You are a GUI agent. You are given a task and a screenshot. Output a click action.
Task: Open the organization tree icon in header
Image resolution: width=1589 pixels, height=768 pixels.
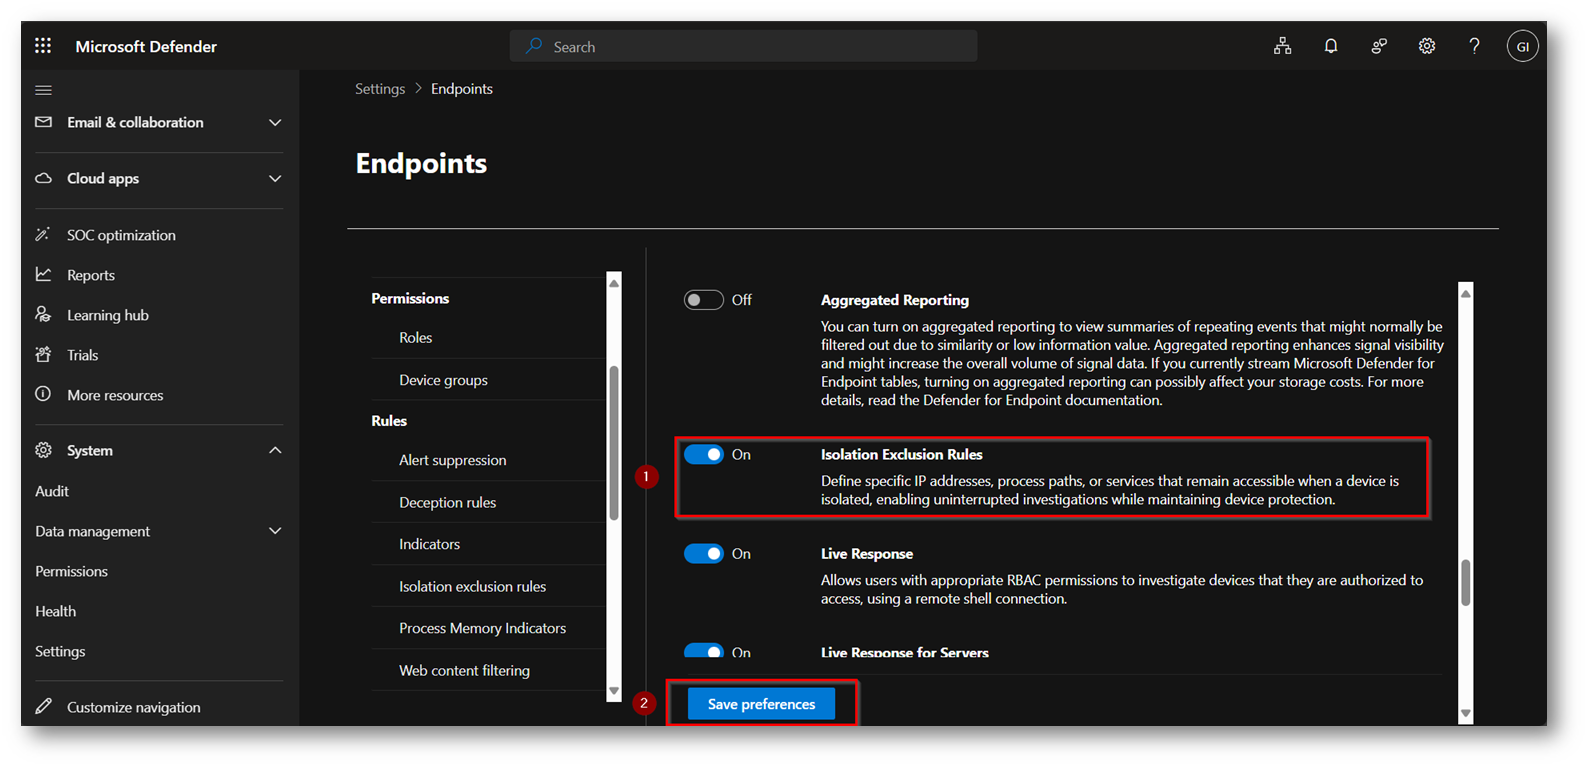point(1282,46)
